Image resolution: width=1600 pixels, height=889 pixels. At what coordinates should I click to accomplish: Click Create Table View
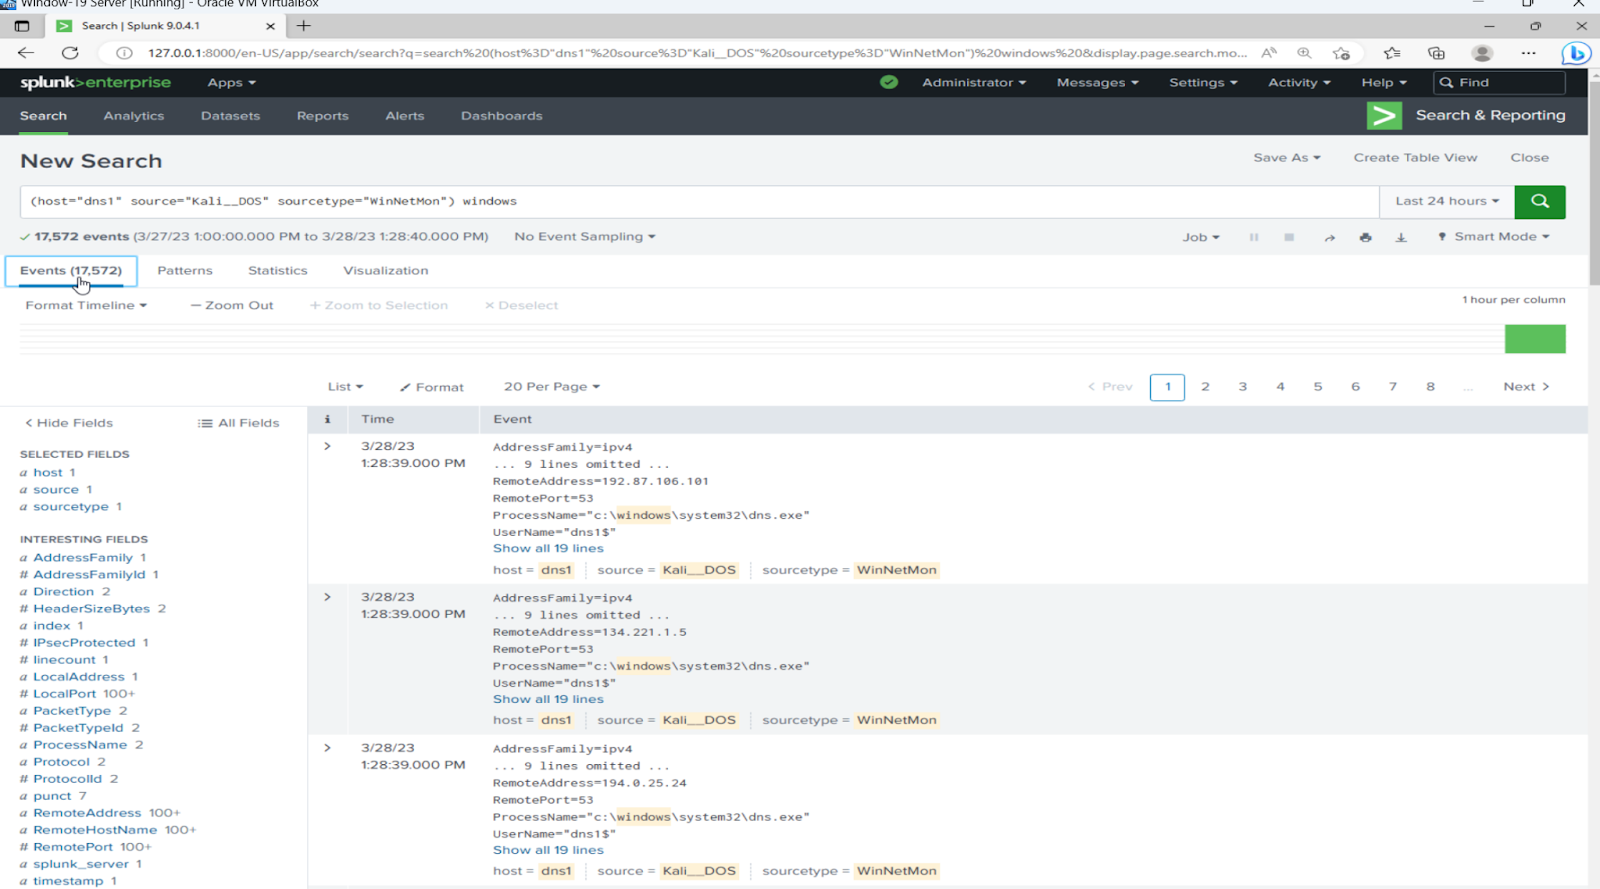click(1415, 158)
